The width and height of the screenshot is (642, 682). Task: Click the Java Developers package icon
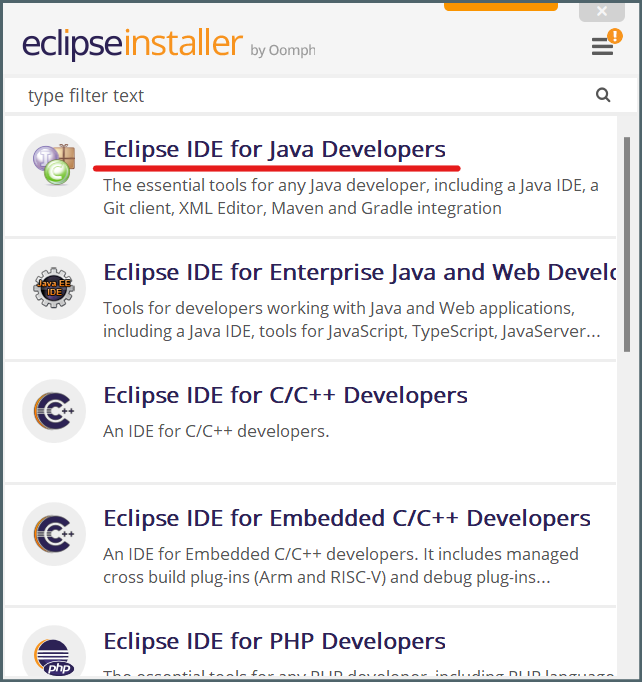coord(54,165)
